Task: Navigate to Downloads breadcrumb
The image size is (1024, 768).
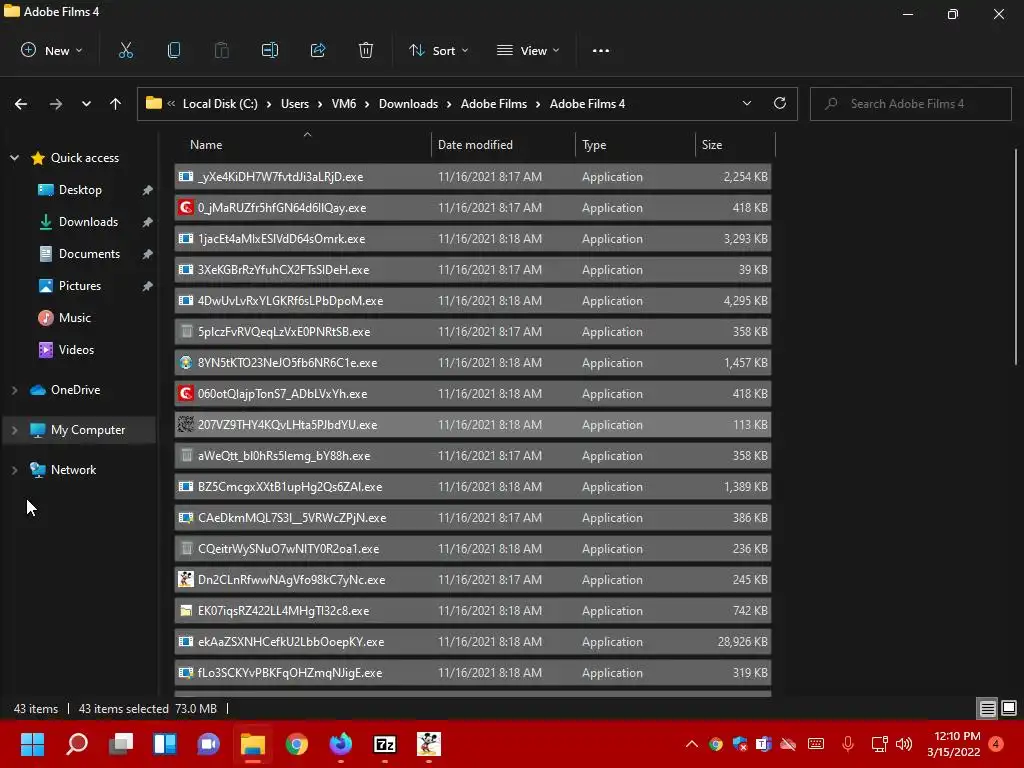Action: coord(408,104)
